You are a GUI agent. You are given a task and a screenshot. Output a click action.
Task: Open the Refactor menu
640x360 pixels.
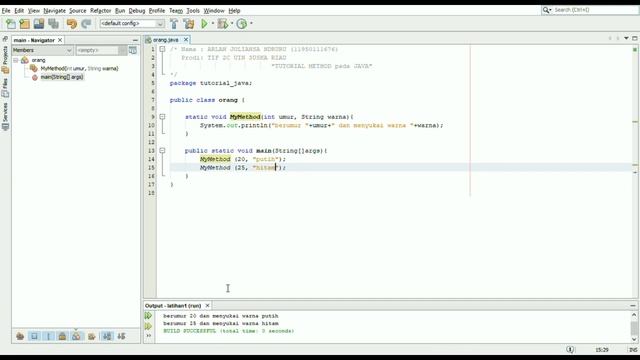[100, 11]
